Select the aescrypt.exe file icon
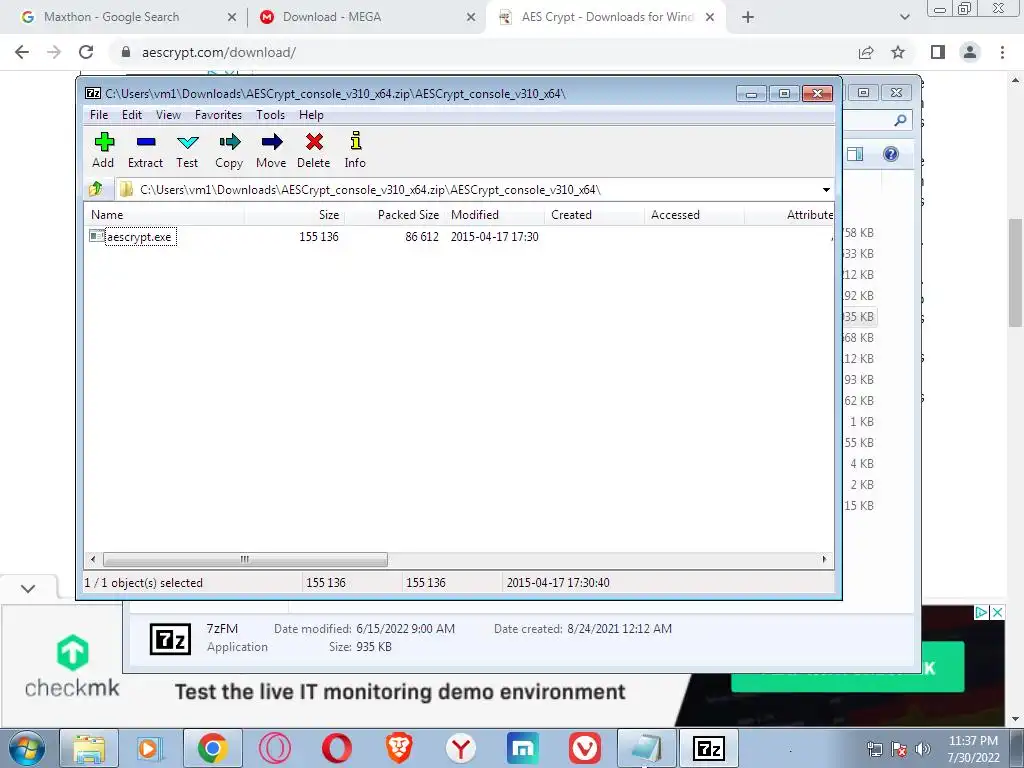Viewport: 1024px width, 768px height. [97, 236]
